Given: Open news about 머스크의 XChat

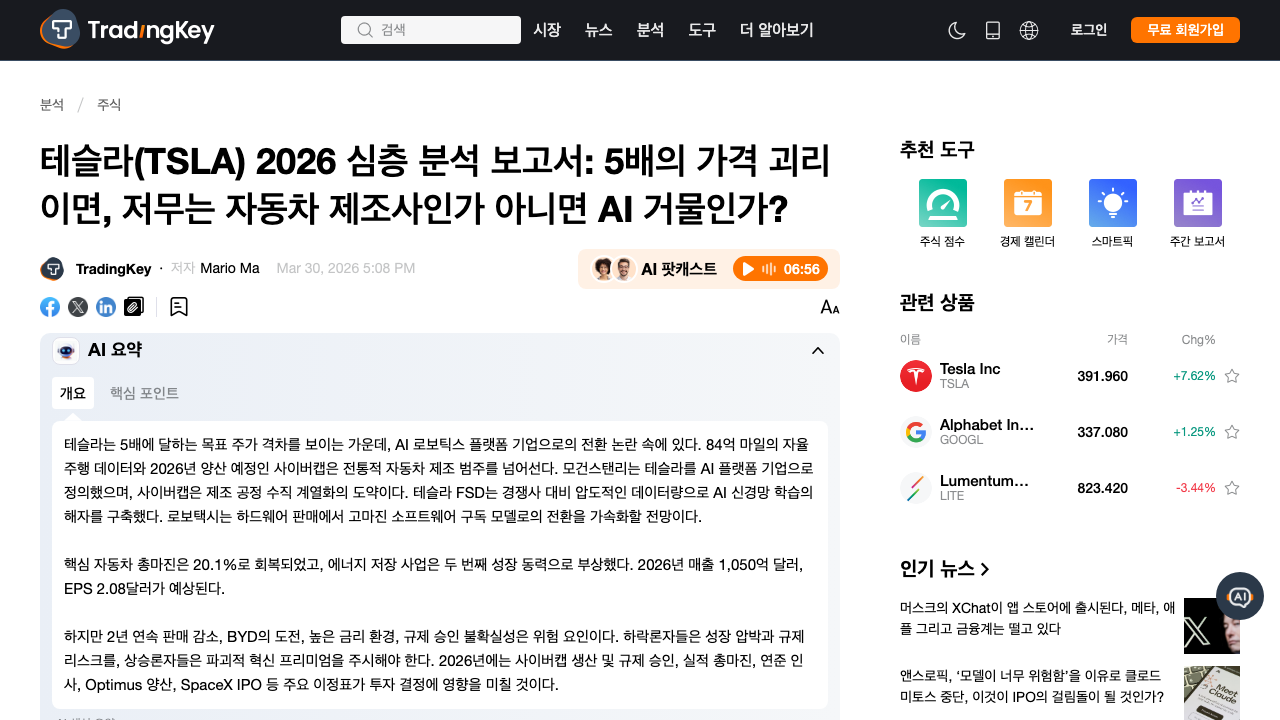Looking at the screenshot, I should [1037, 618].
